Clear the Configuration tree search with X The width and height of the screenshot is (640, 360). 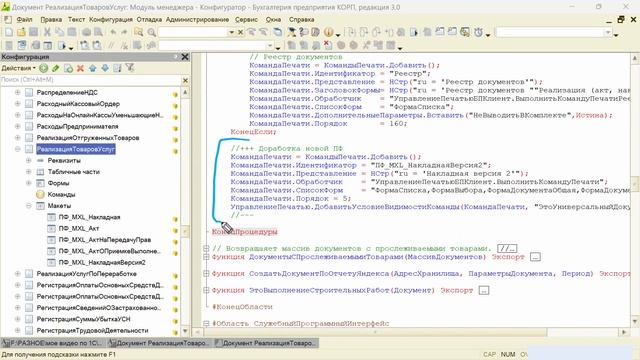[x=185, y=80]
